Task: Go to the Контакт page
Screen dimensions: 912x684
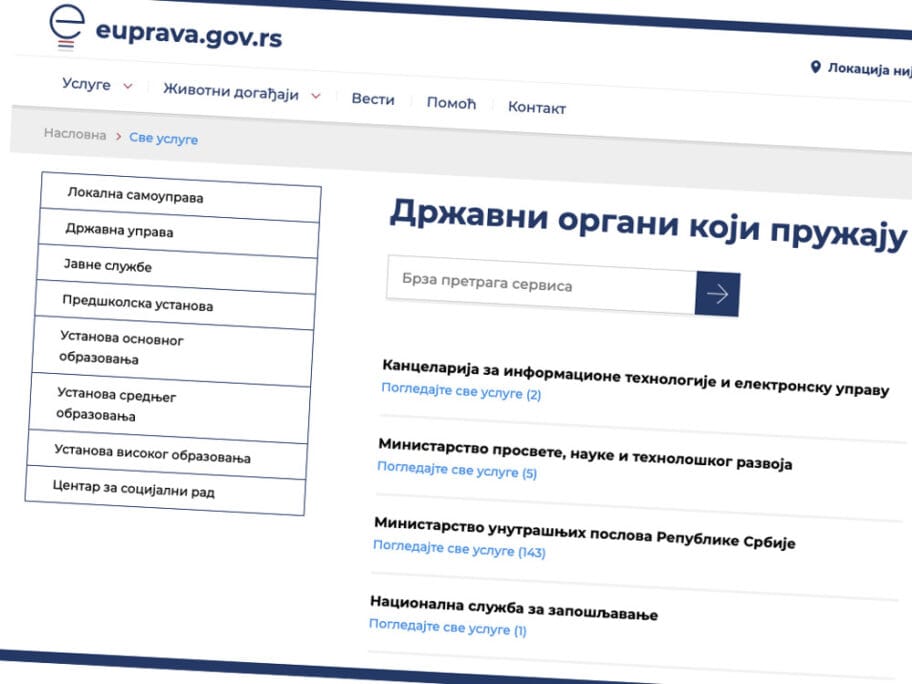Action: pos(536,107)
